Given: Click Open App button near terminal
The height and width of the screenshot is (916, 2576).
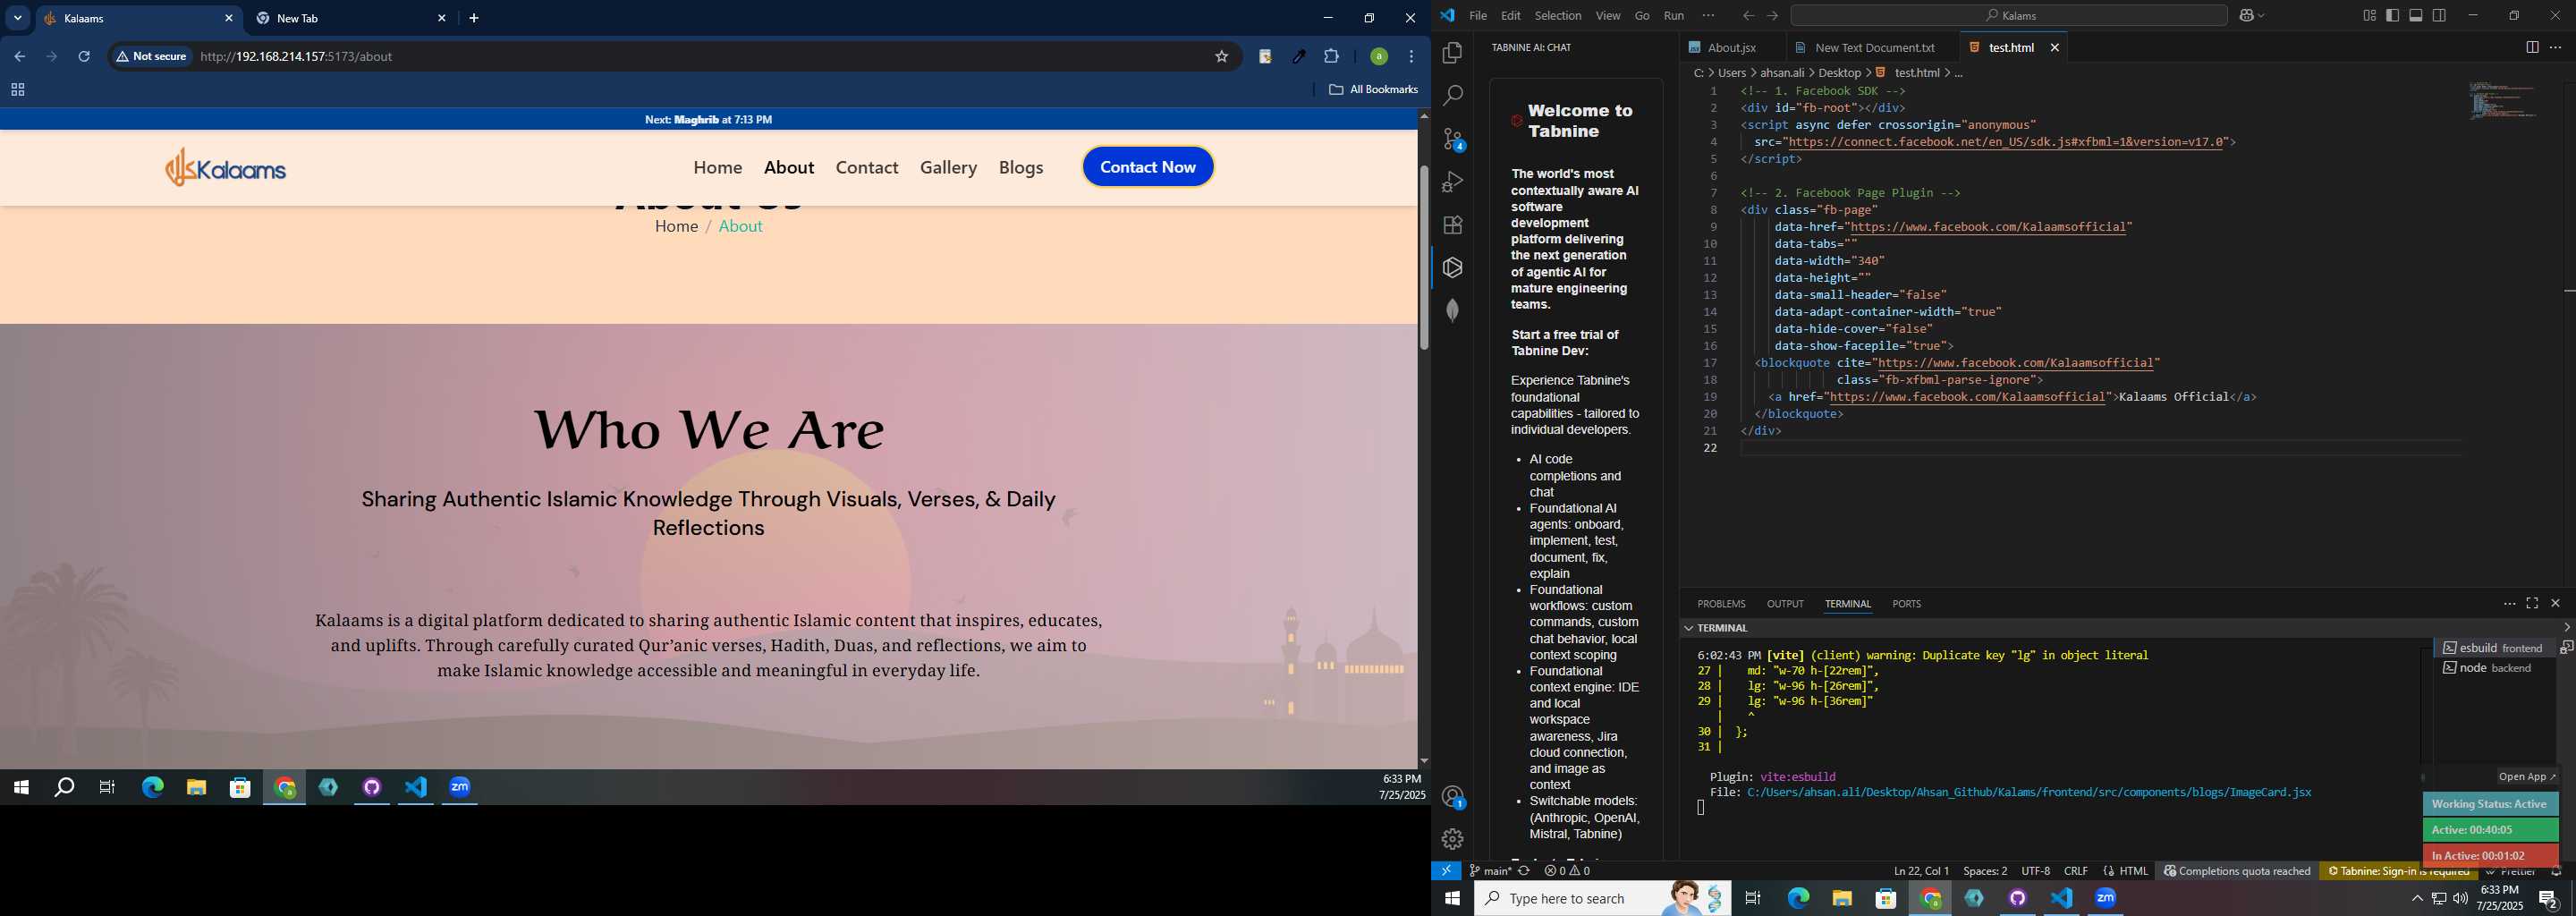Looking at the screenshot, I should click(x=2527, y=777).
